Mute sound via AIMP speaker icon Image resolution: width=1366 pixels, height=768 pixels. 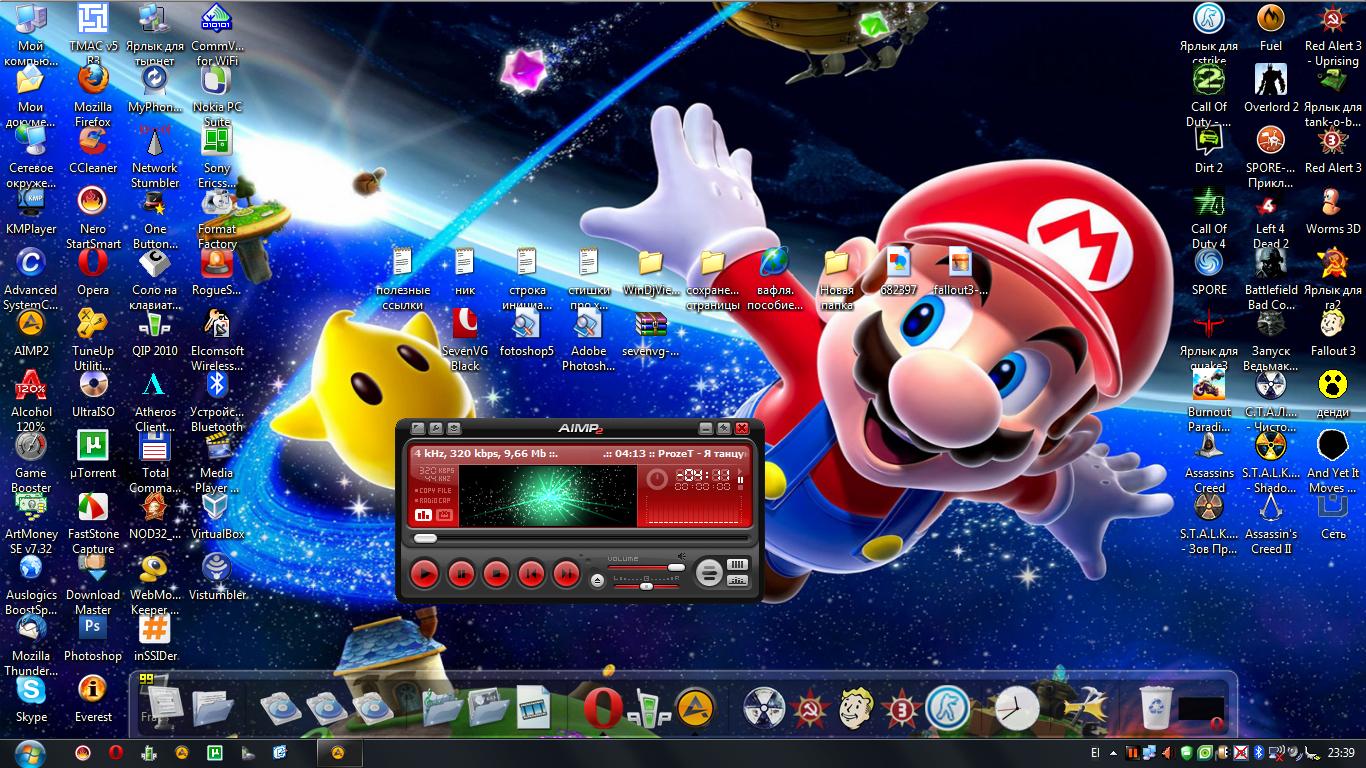681,555
